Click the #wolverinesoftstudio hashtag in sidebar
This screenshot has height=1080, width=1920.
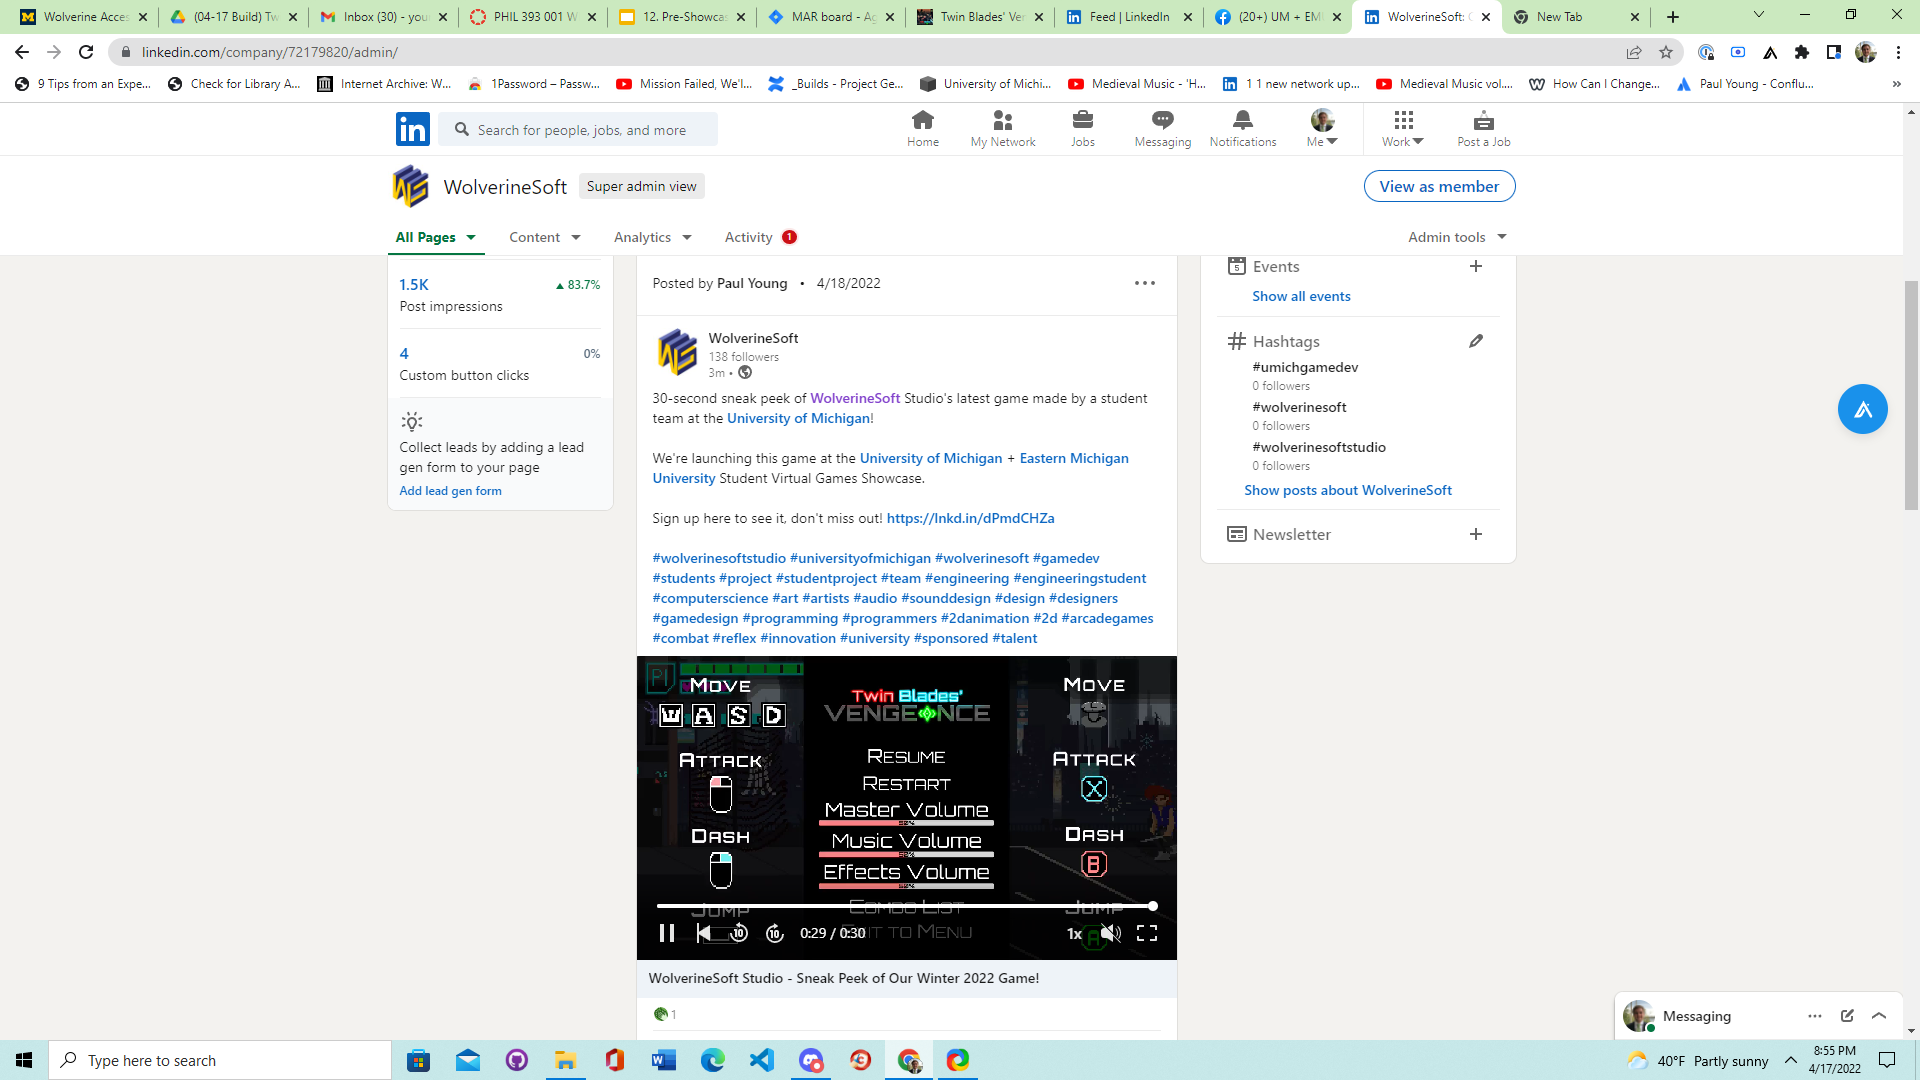(1318, 447)
